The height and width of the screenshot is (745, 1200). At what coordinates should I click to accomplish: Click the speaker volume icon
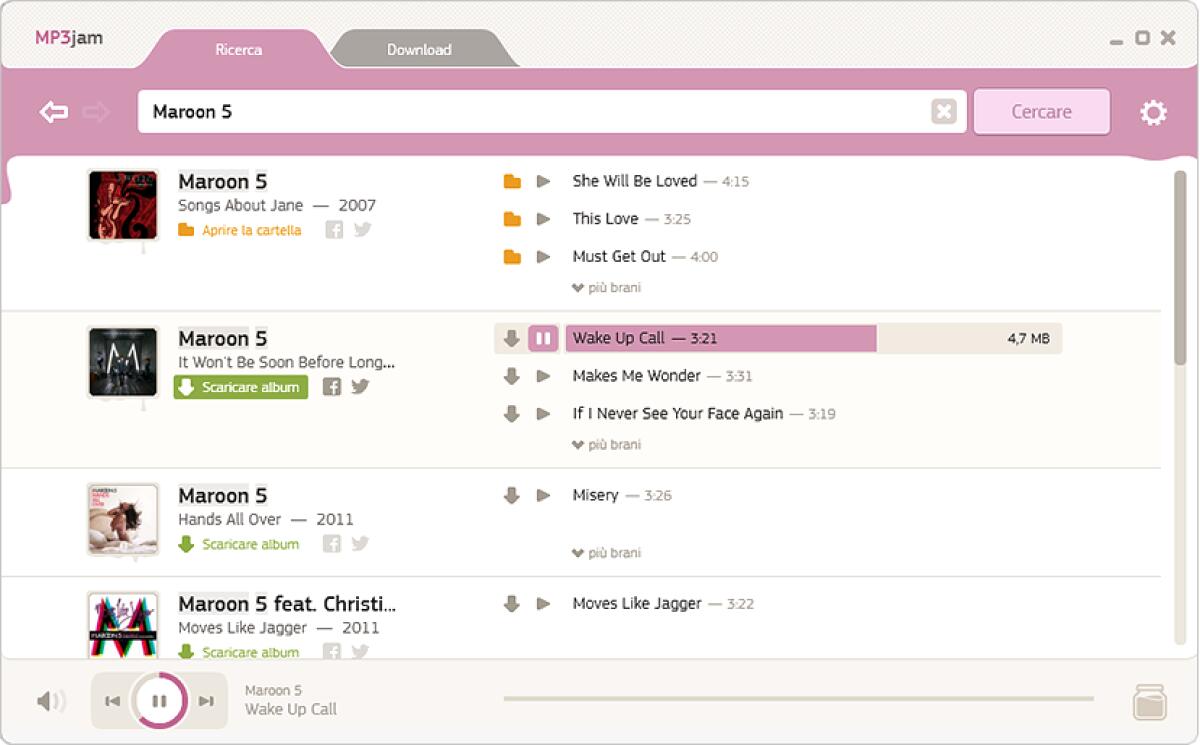point(48,701)
